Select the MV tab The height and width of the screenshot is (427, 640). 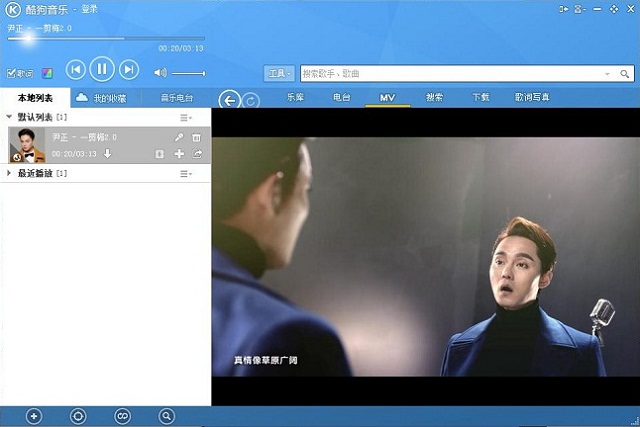(x=387, y=98)
